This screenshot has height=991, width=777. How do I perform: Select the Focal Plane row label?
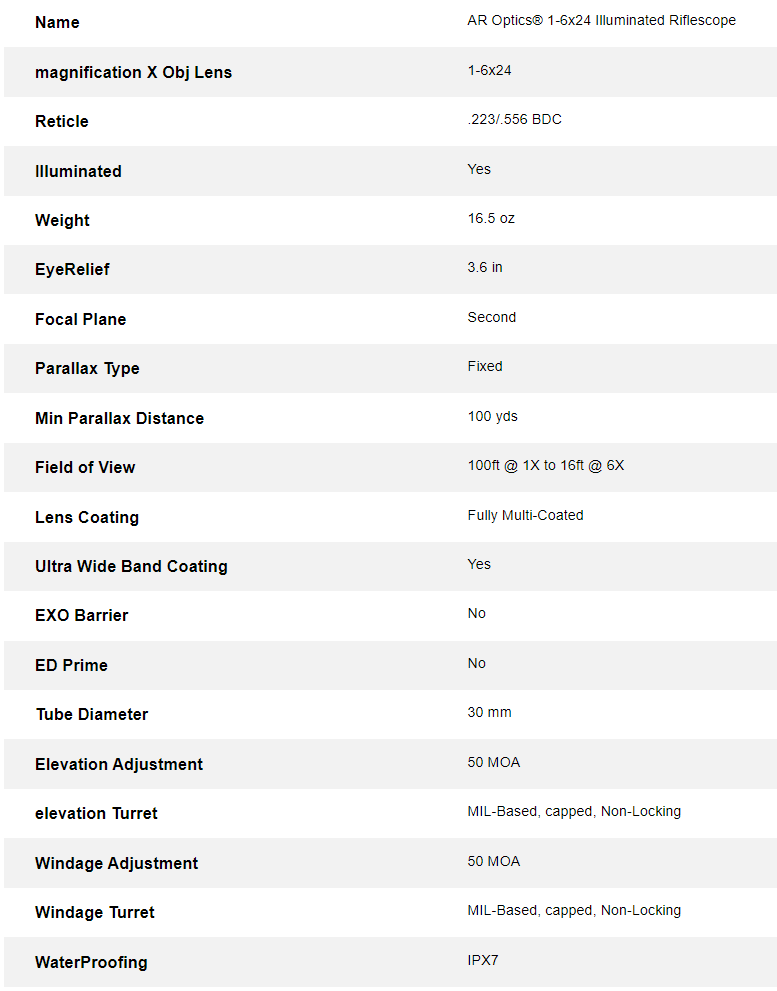[80, 319]
